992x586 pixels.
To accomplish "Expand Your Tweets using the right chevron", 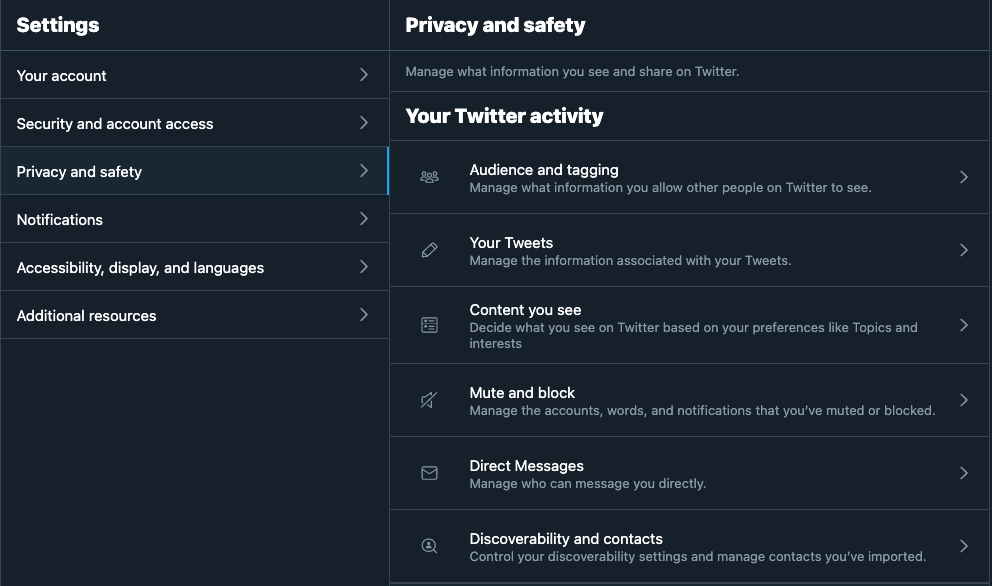I will (x=963, y=251).
